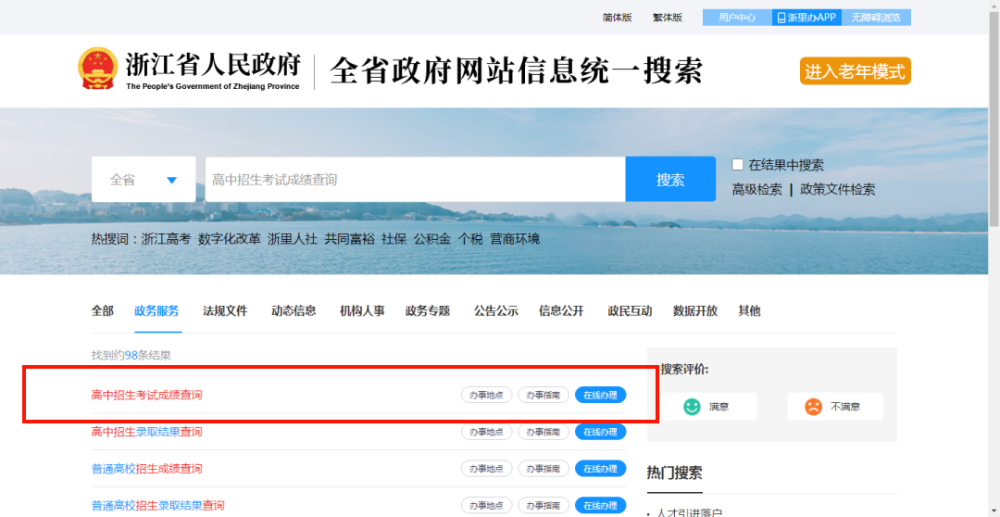Click the 找到约98条结果 count text

click(x=131, y=355)
